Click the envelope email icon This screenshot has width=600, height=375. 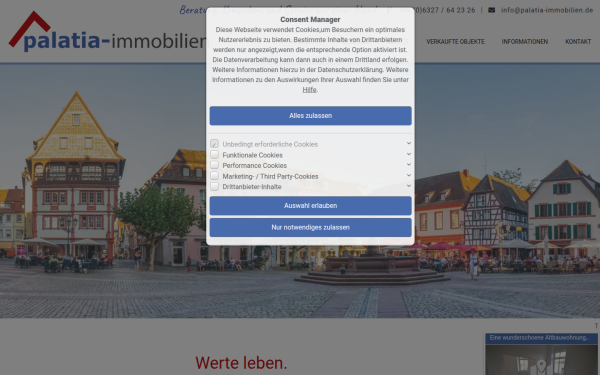[x=491, y=10]
